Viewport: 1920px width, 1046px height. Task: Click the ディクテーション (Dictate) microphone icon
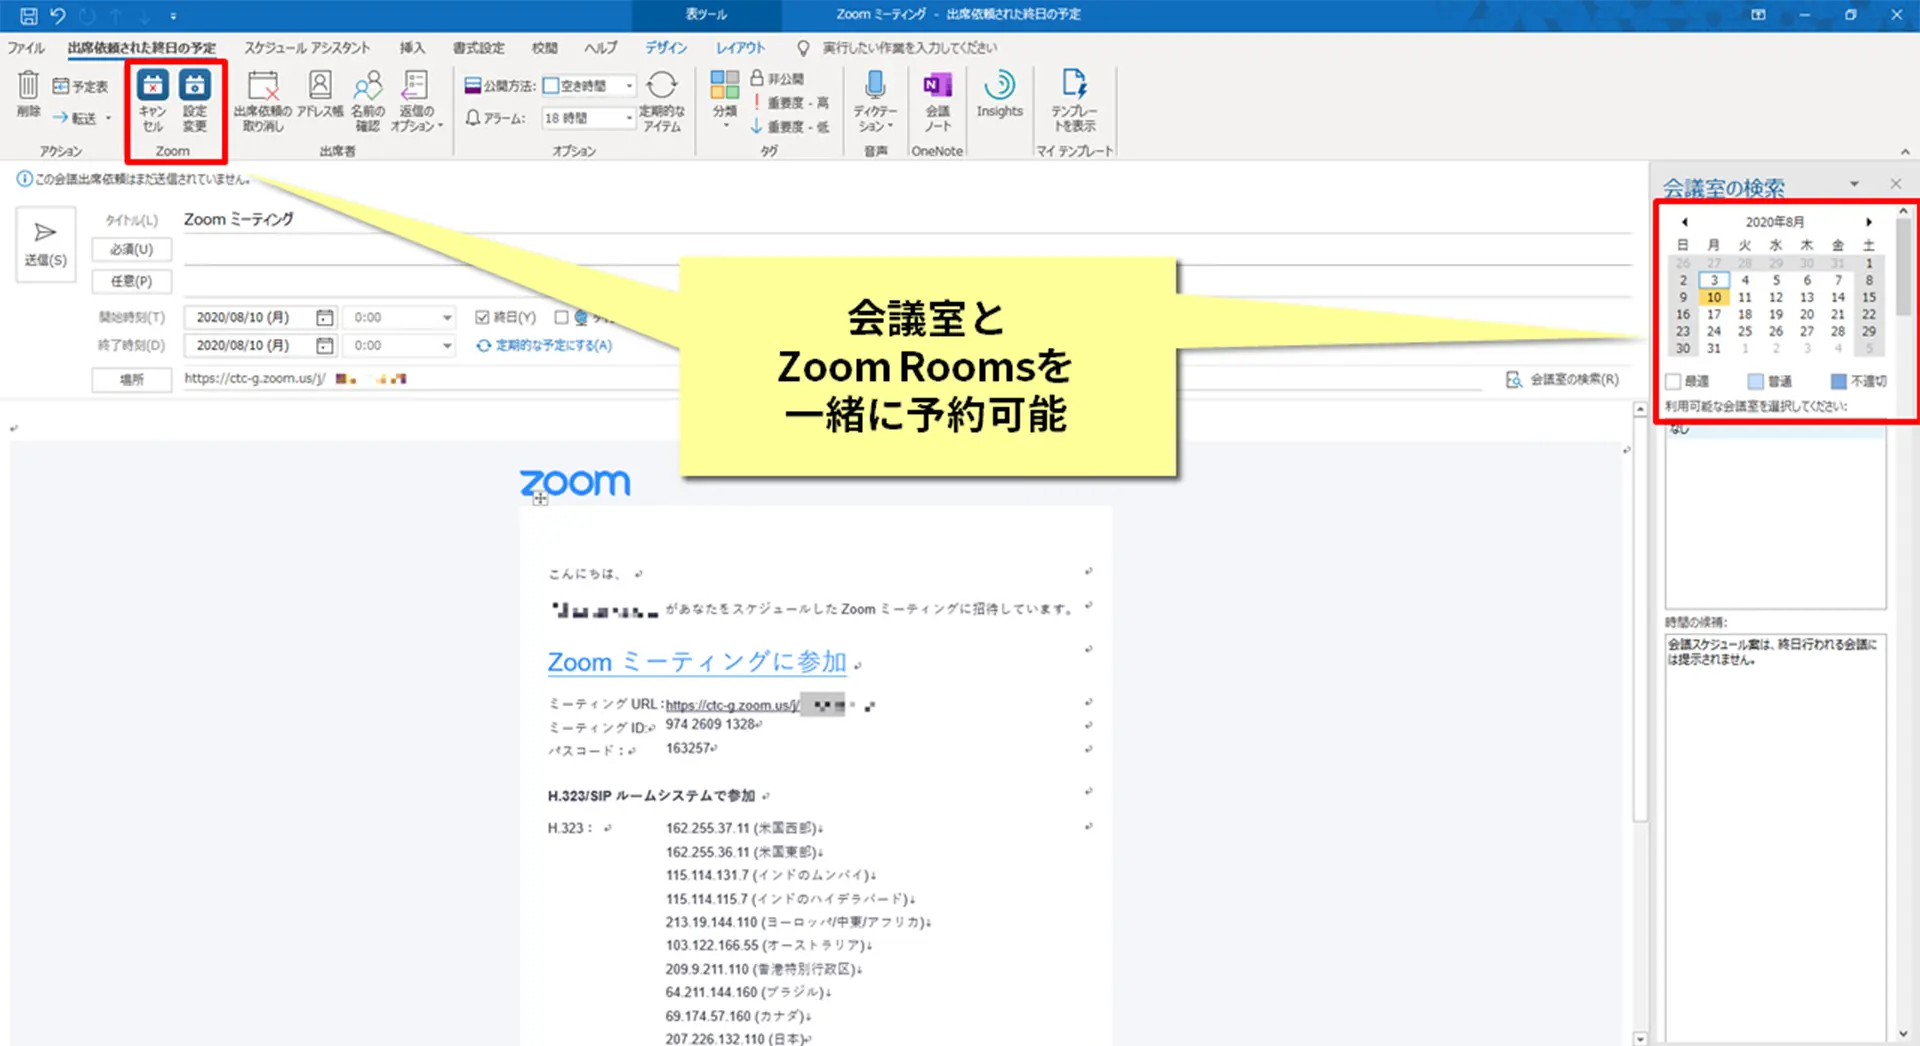point(875,84)
